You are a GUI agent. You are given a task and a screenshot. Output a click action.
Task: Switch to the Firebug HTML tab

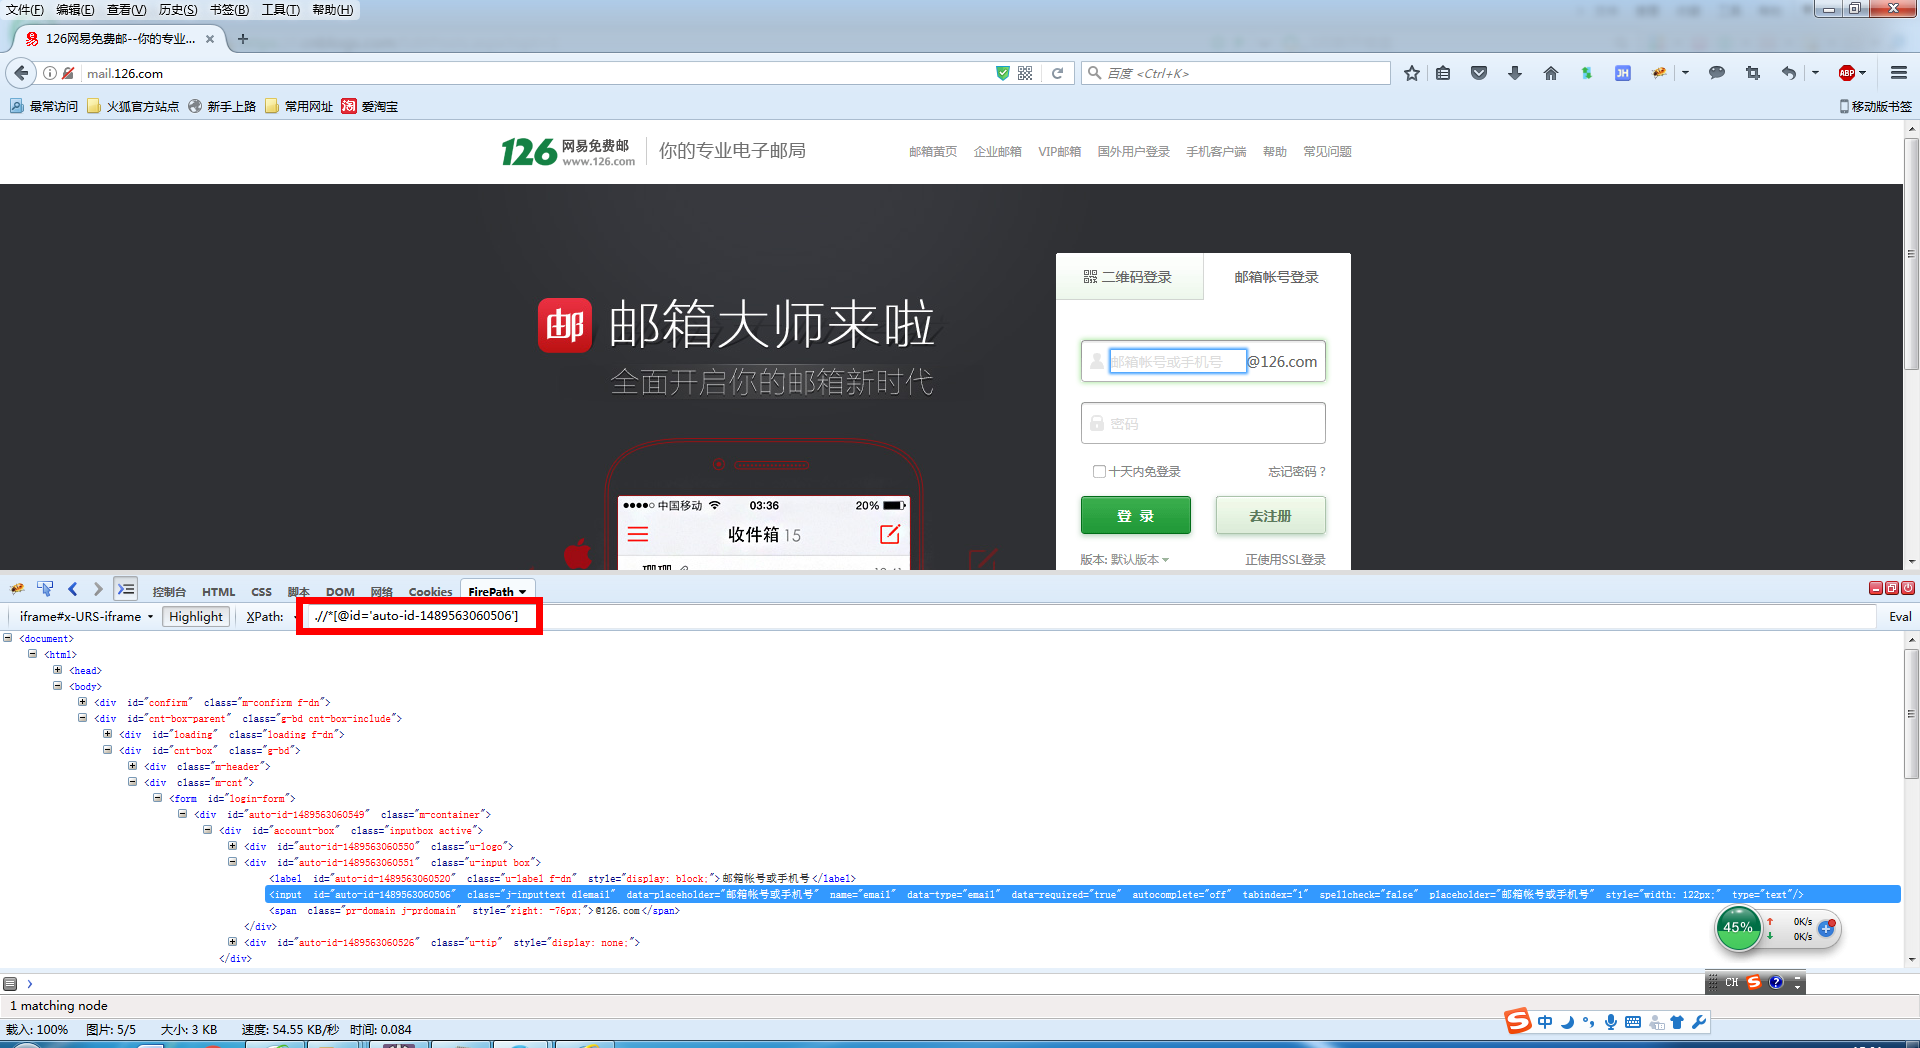(218, 592)
